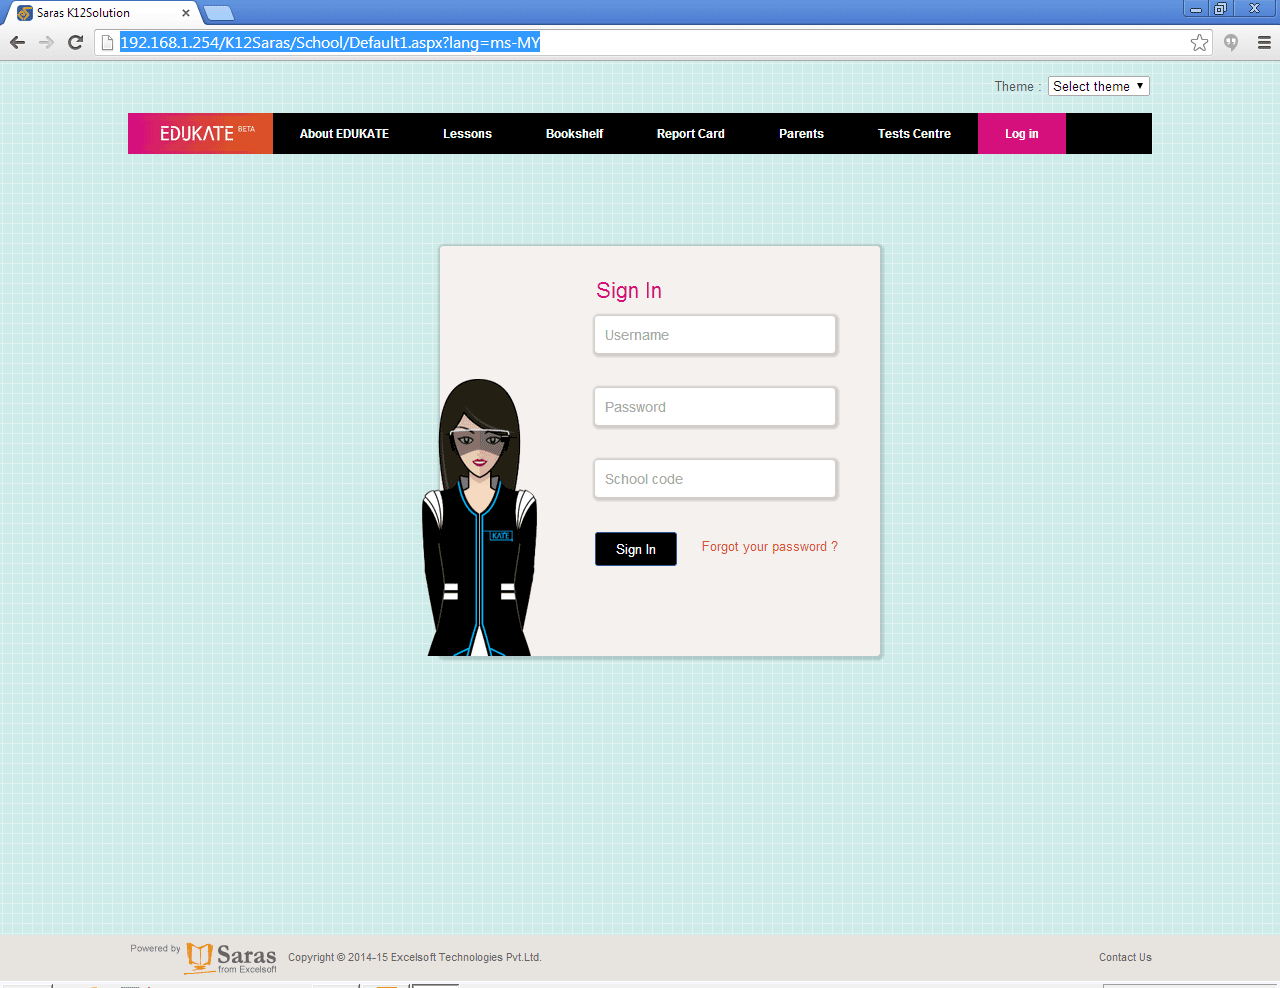
Task: Click the Copyright Excelsoft Technologies text
Action: pos(415,957)
